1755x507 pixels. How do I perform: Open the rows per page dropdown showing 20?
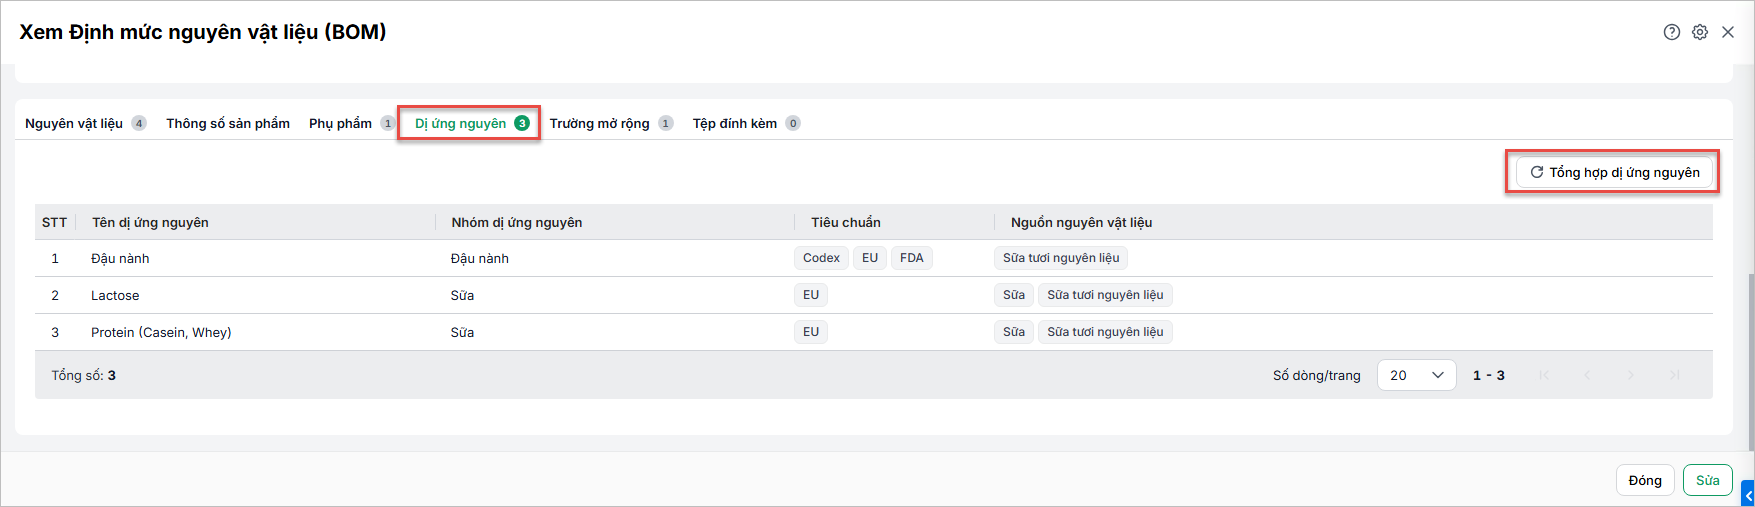(1416, 375)
